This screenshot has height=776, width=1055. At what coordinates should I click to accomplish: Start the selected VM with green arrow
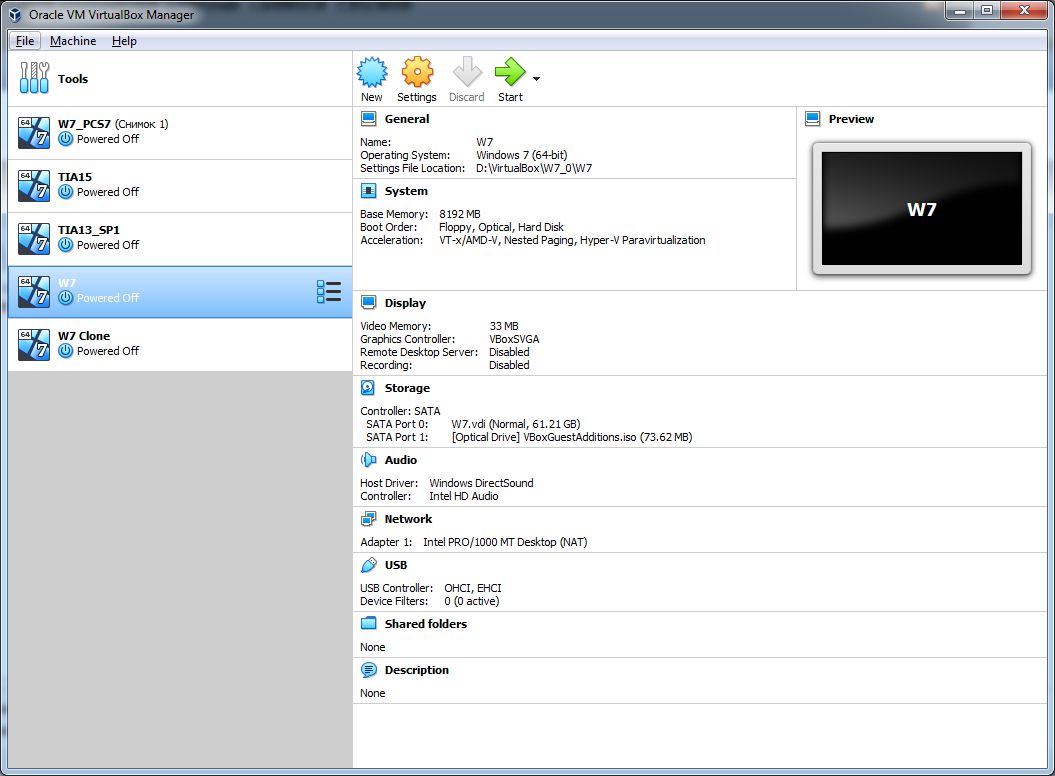click(x=510, y=72)
